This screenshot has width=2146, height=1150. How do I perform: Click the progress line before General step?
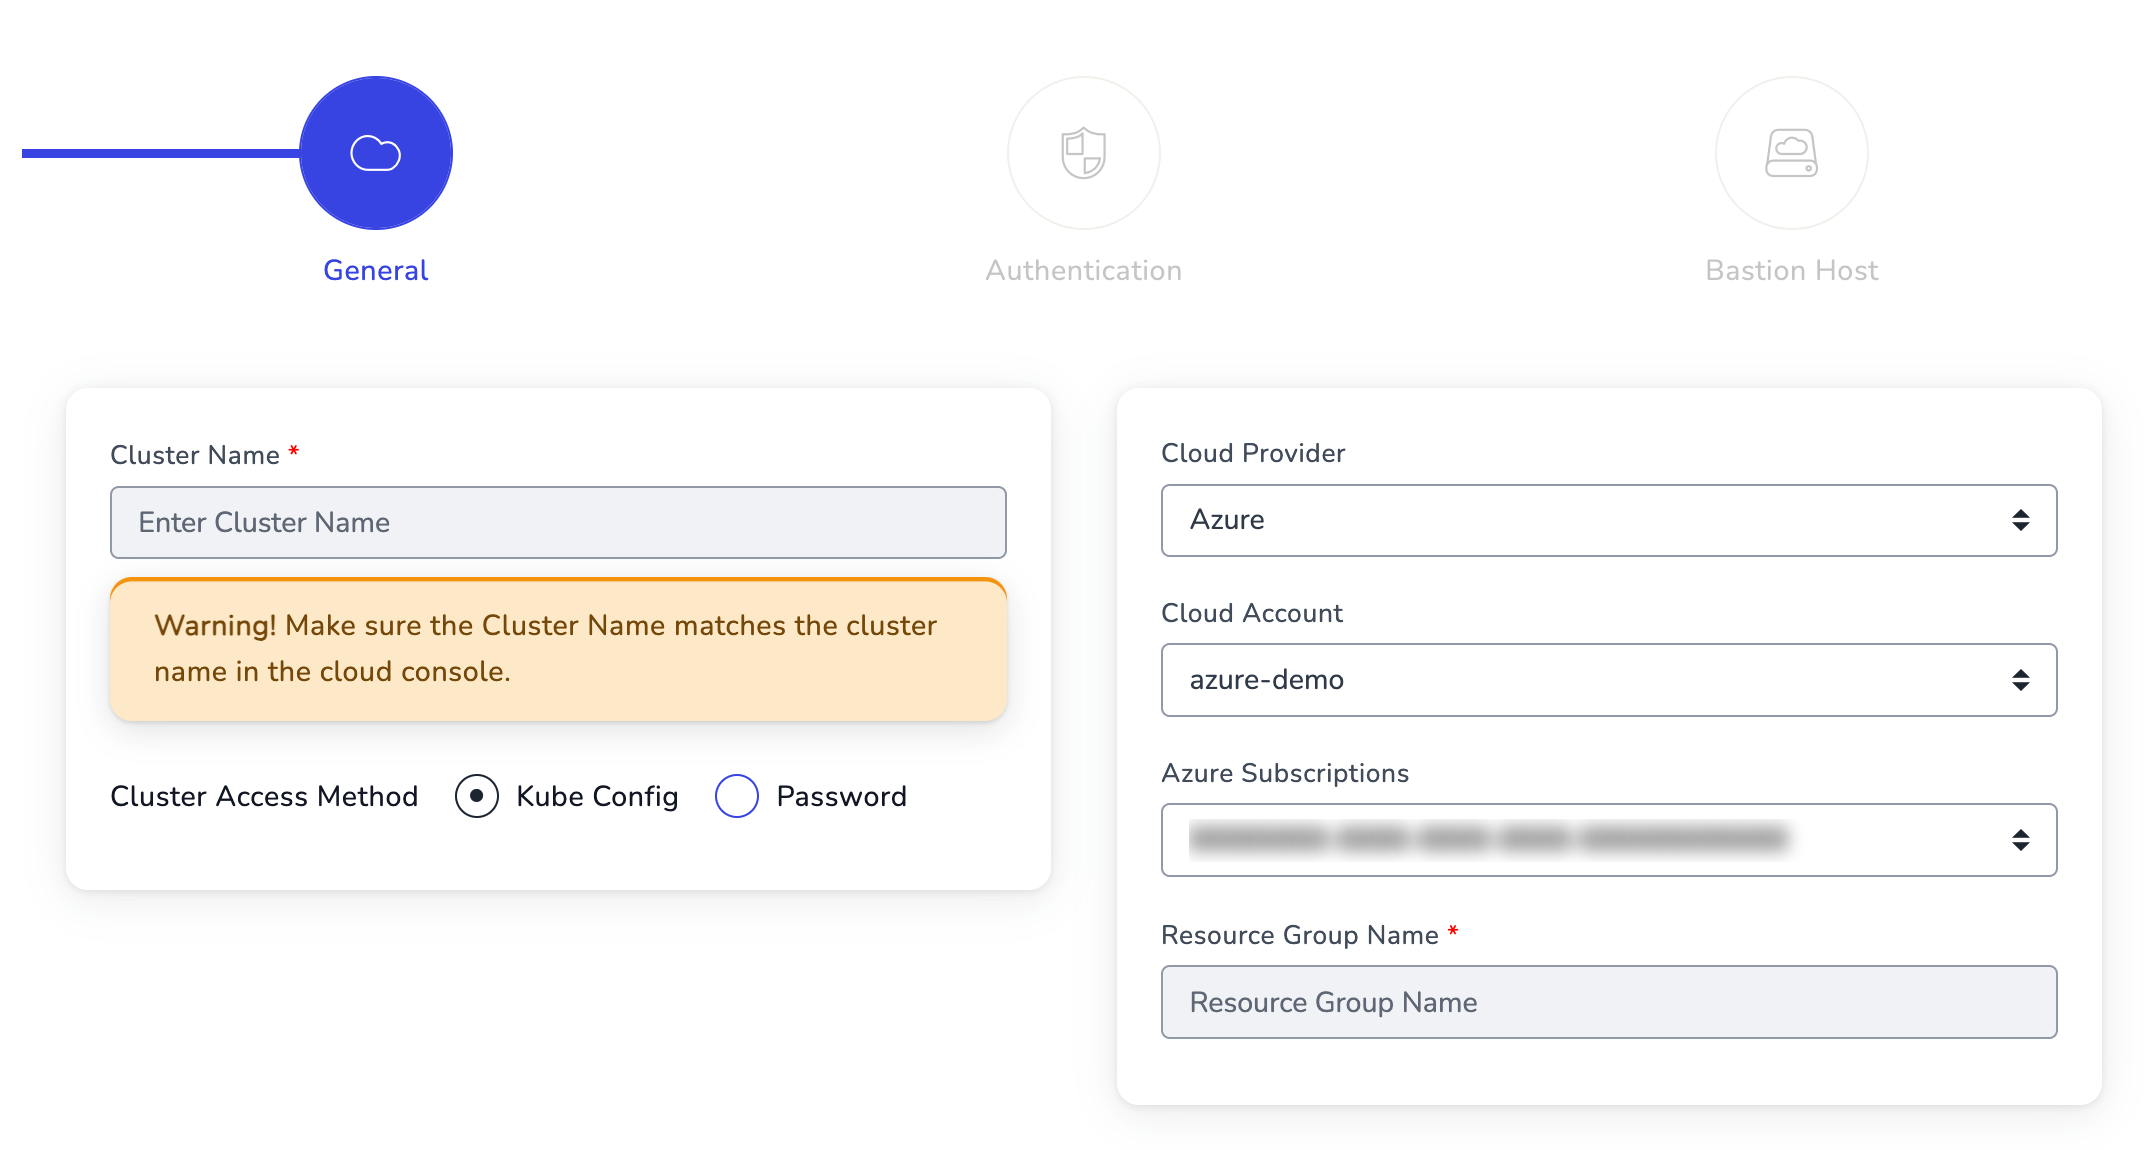pos(160,153)
